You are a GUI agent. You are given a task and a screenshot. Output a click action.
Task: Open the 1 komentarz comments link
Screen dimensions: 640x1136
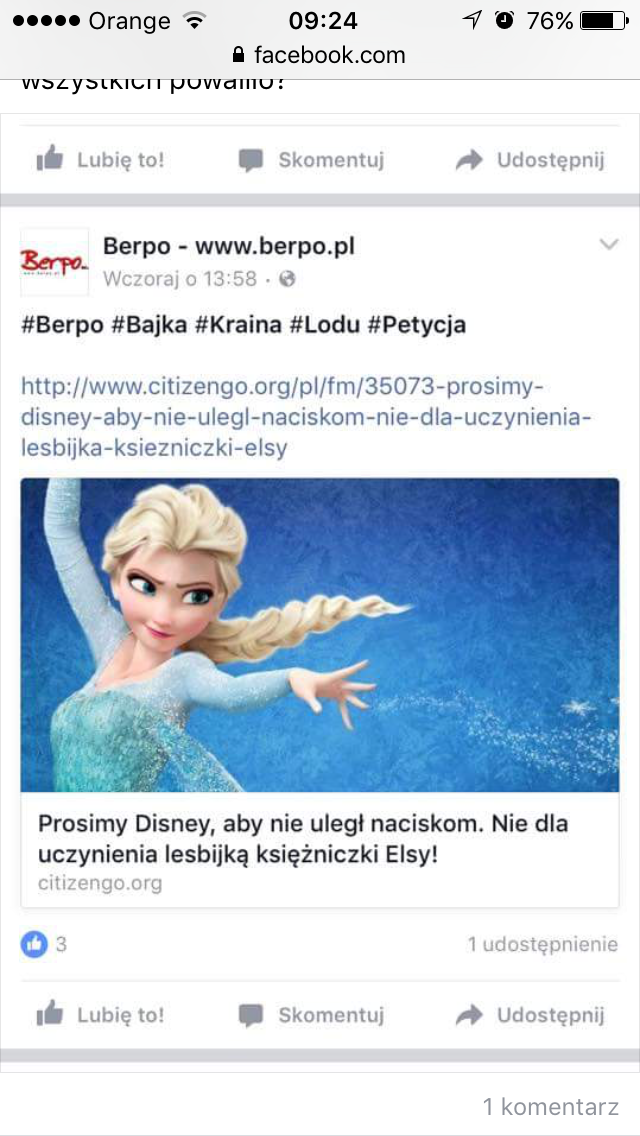pos(551,1107)
